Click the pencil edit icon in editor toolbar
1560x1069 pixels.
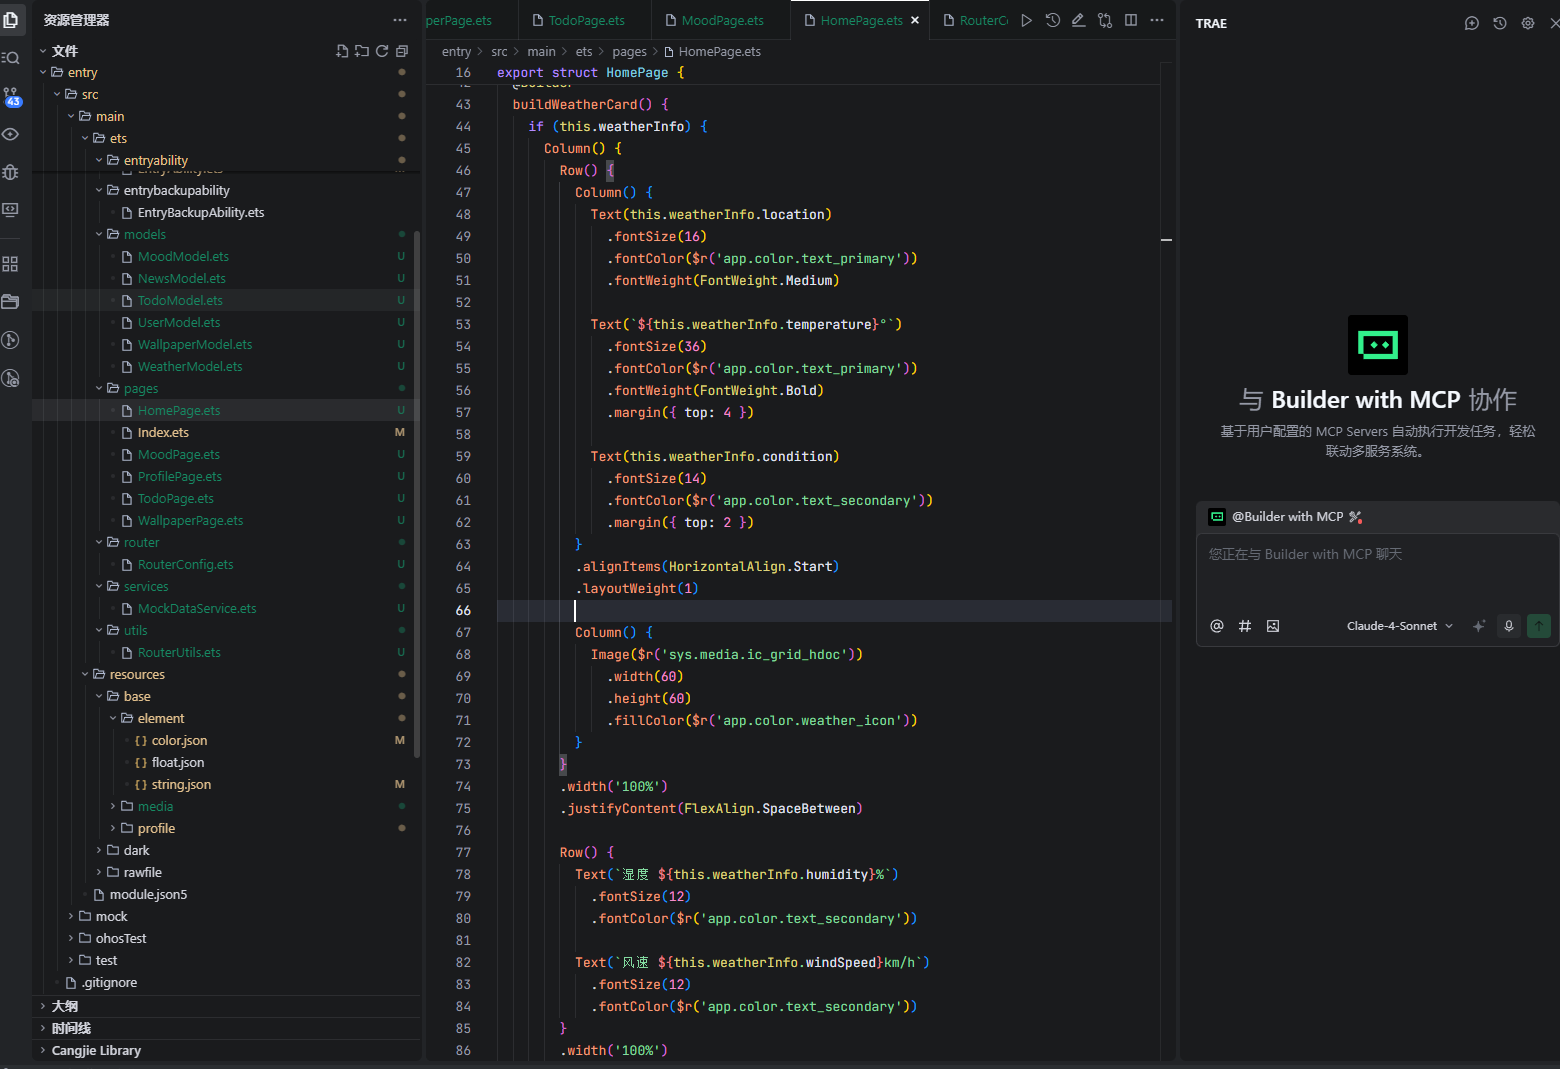pos(1078,20)
